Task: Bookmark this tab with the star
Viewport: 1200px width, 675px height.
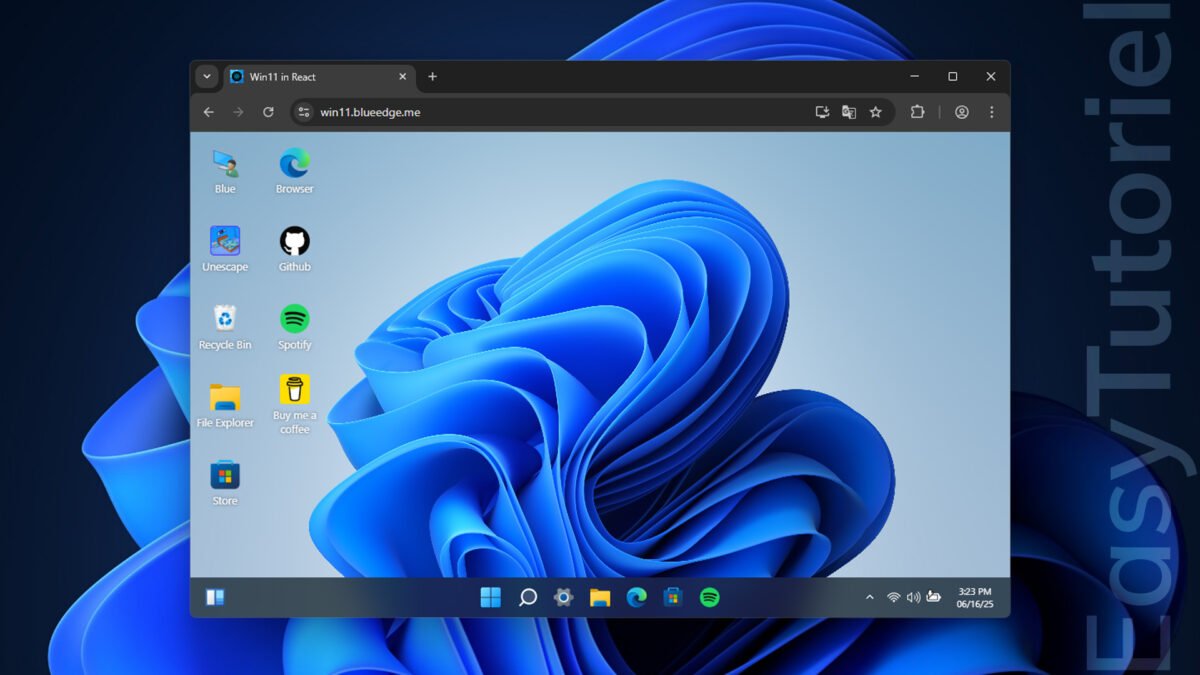Action: [876, 112]
